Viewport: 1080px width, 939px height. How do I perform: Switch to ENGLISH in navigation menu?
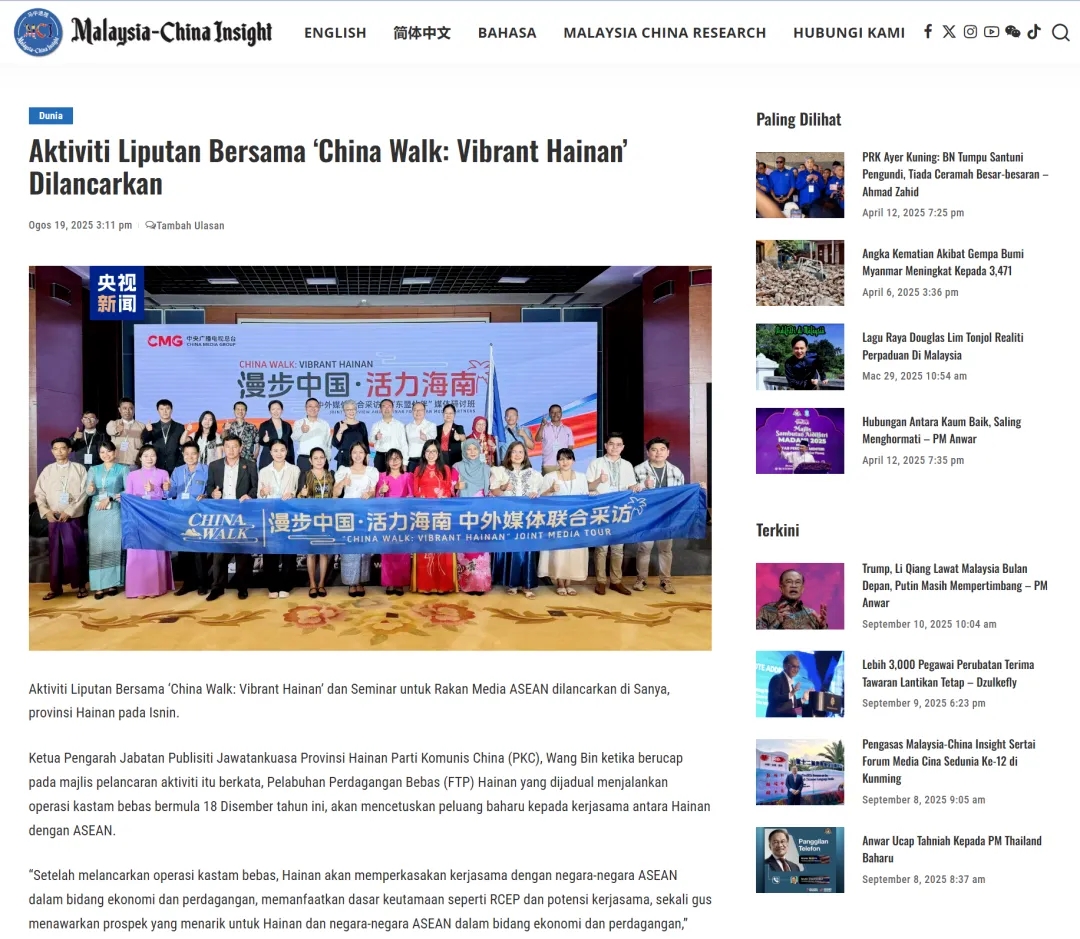coord(335,33)
